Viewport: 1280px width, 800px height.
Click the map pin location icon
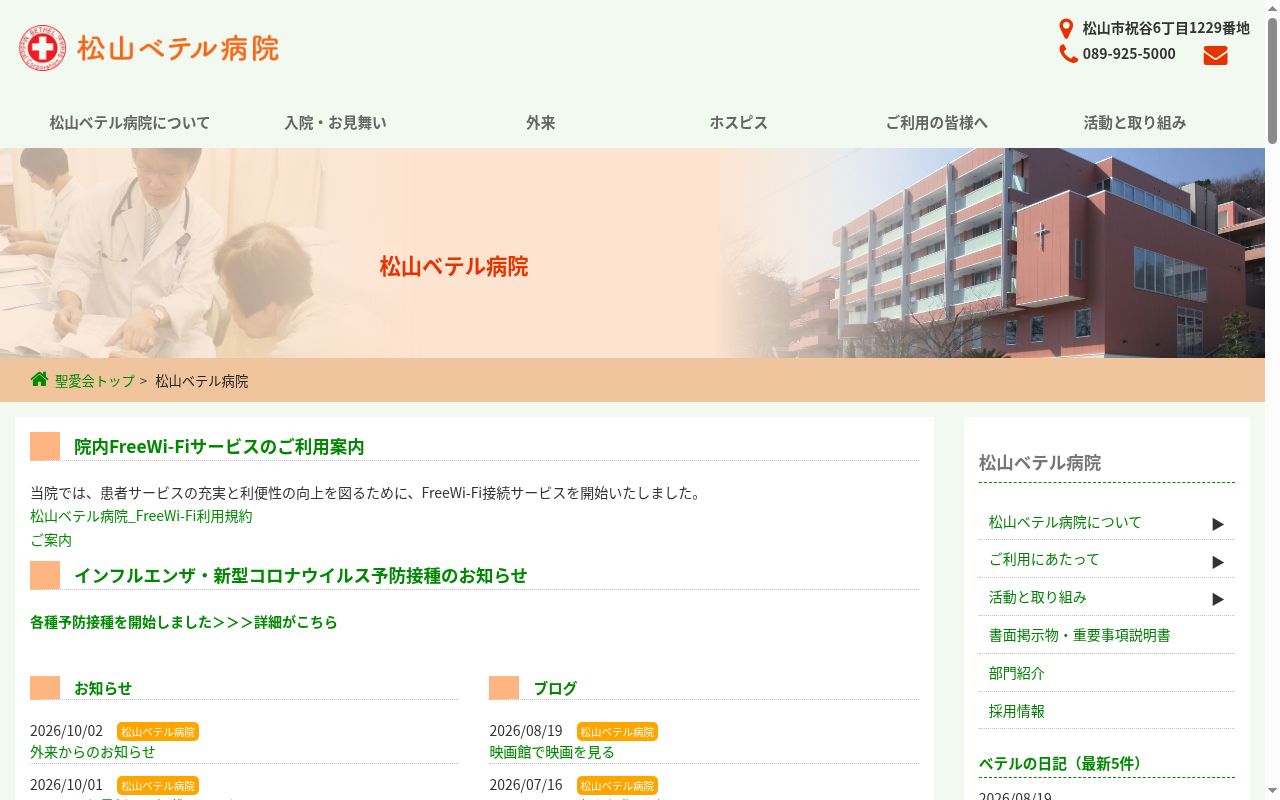(x=1066, y=29)
